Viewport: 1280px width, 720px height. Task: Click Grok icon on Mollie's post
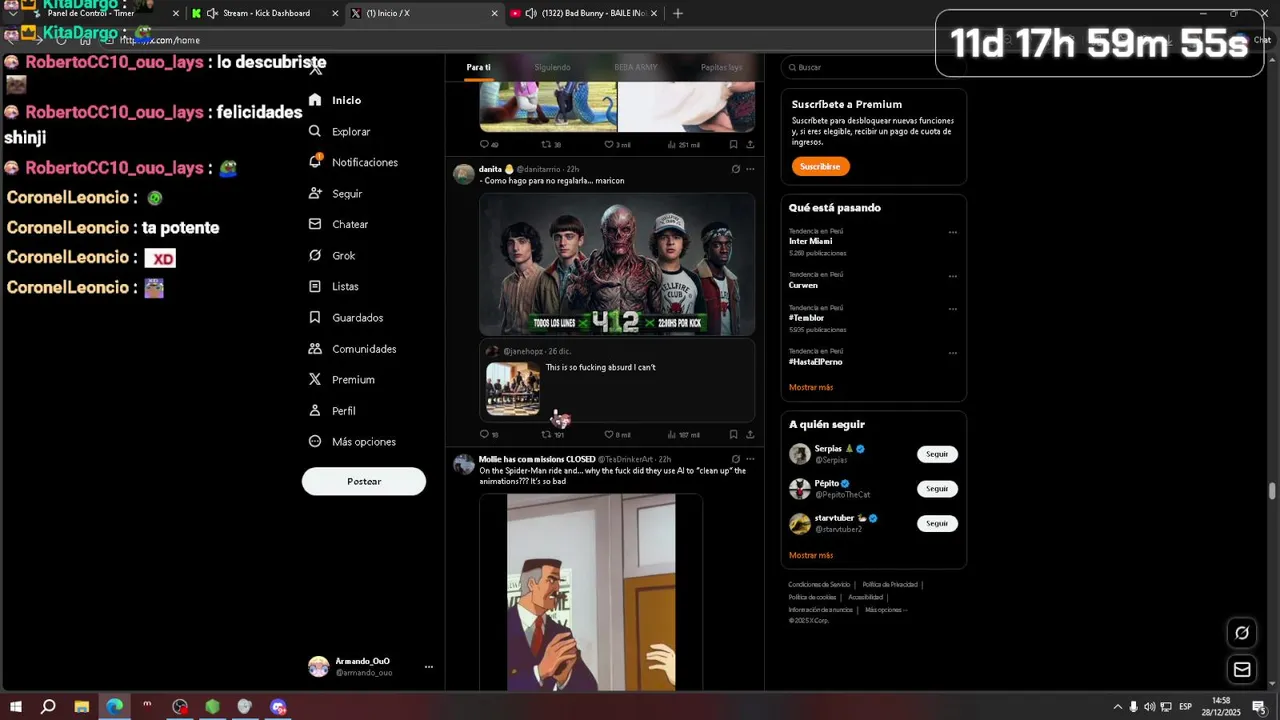736,459
